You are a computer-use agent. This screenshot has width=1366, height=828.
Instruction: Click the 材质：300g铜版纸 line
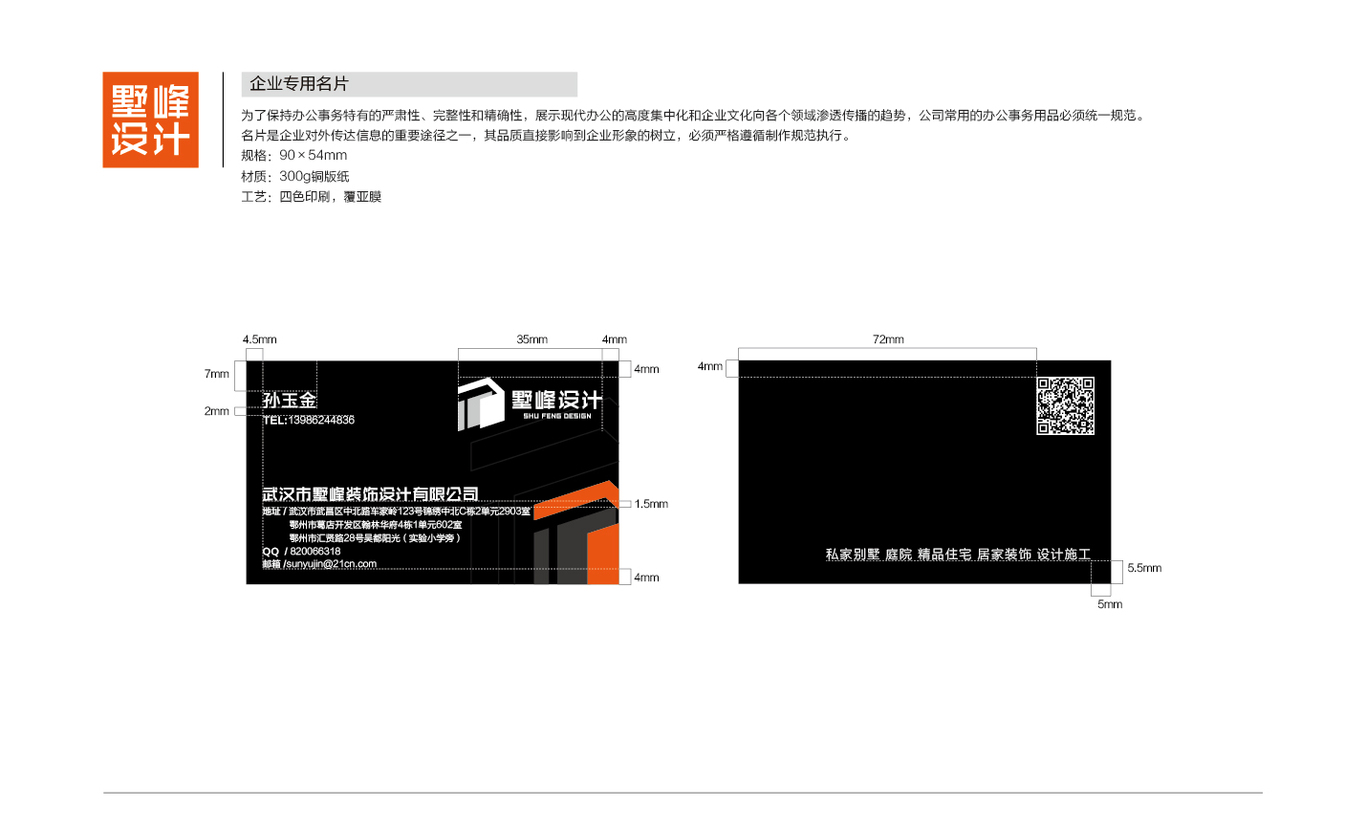click(x=295, y=176)
